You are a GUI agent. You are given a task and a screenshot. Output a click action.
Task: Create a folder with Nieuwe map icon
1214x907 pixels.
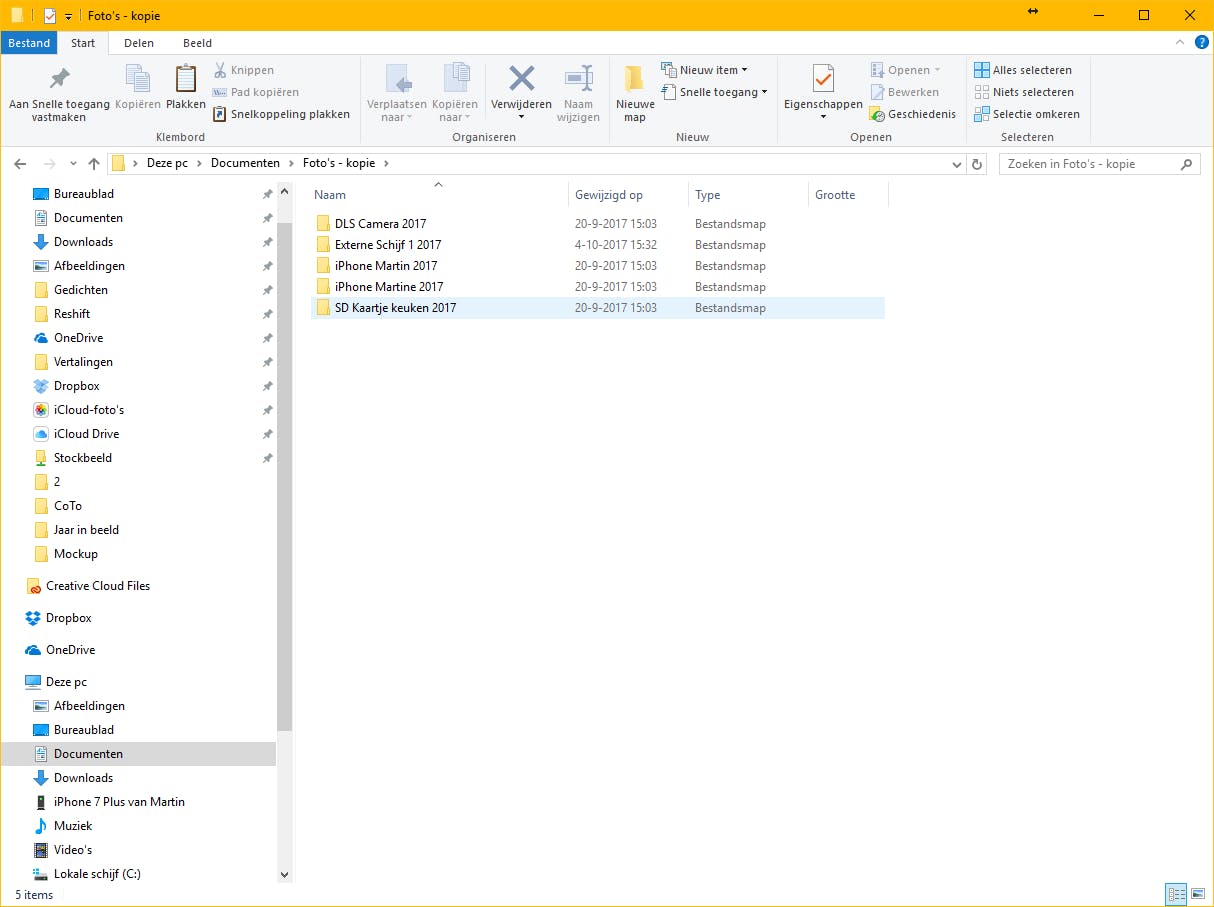(634, 79)
